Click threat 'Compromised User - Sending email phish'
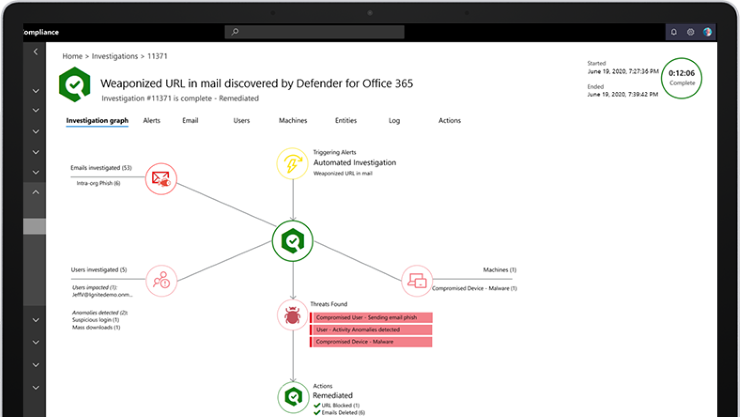This screenshot has width=740, height=417. [371, 318]
